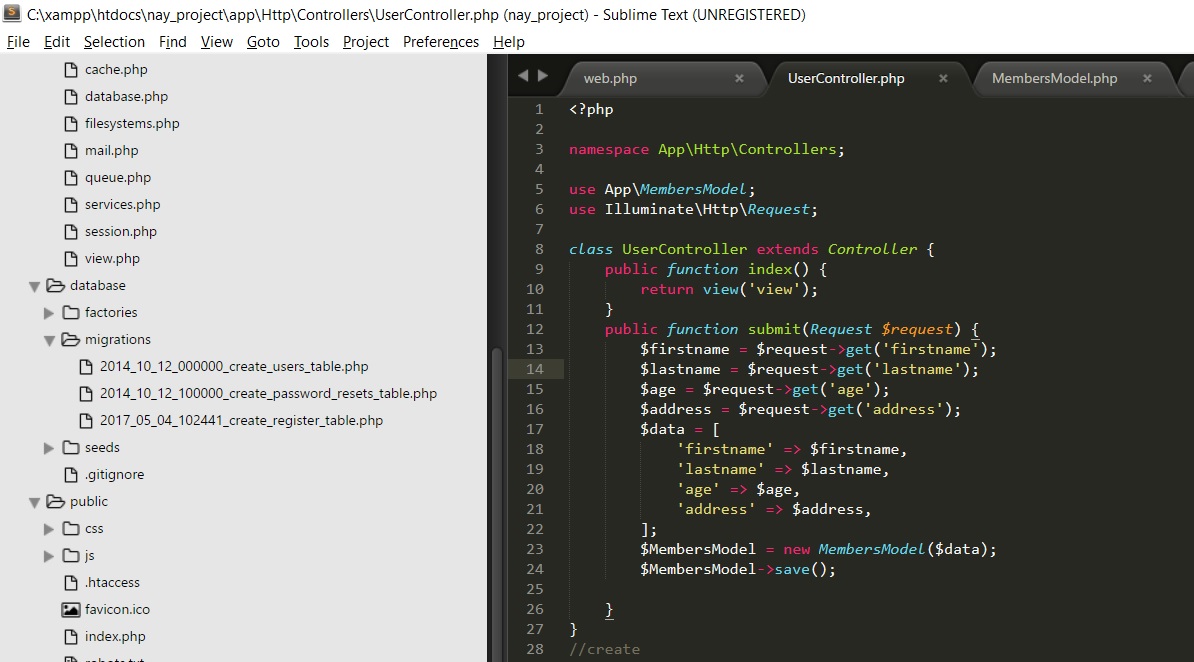Screen dimensions: 1194x662
Task: Click the file icon next to cache.php
Action: tap(70, 69)
